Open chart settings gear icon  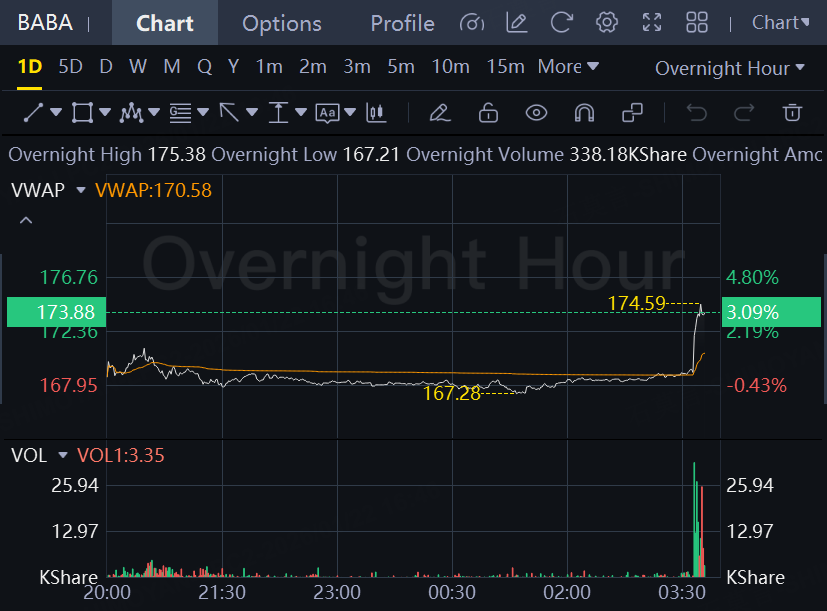[x=606, y=22]
